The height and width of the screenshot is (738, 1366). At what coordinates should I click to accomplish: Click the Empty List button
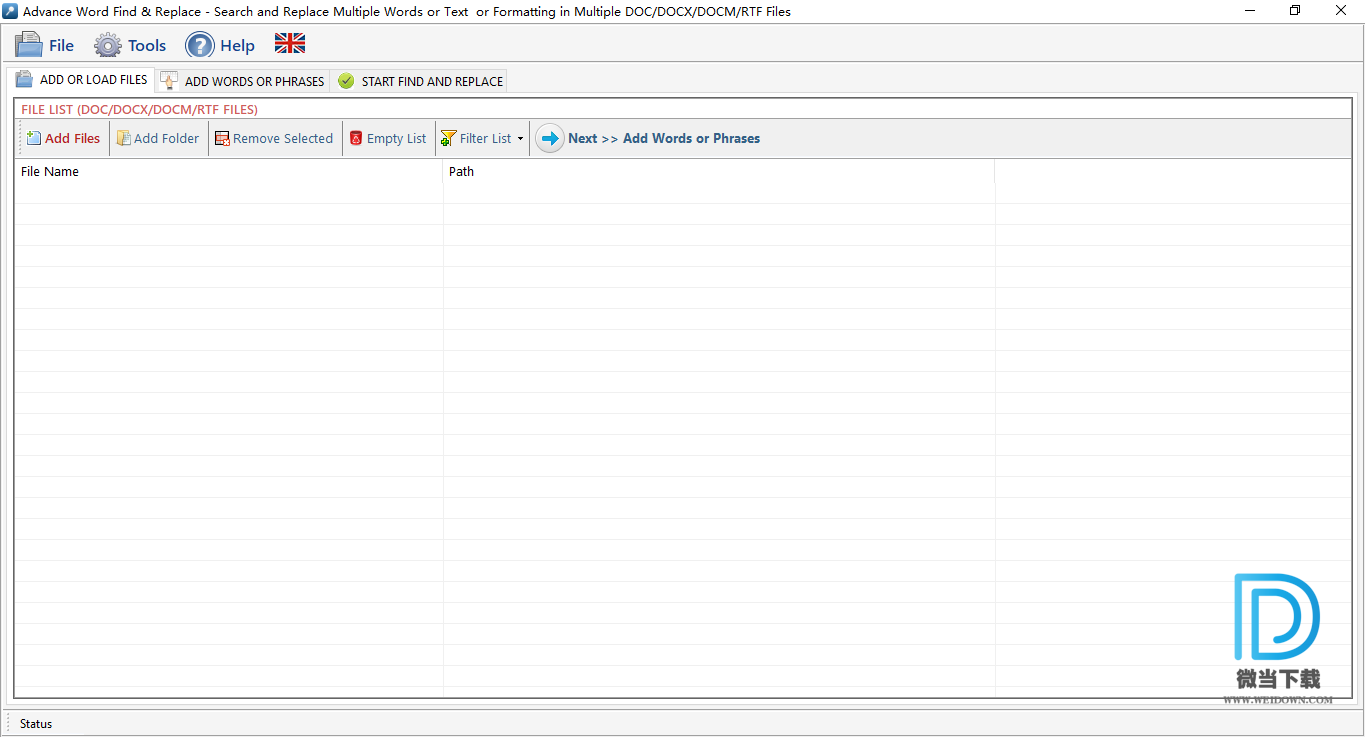point(388,138)
